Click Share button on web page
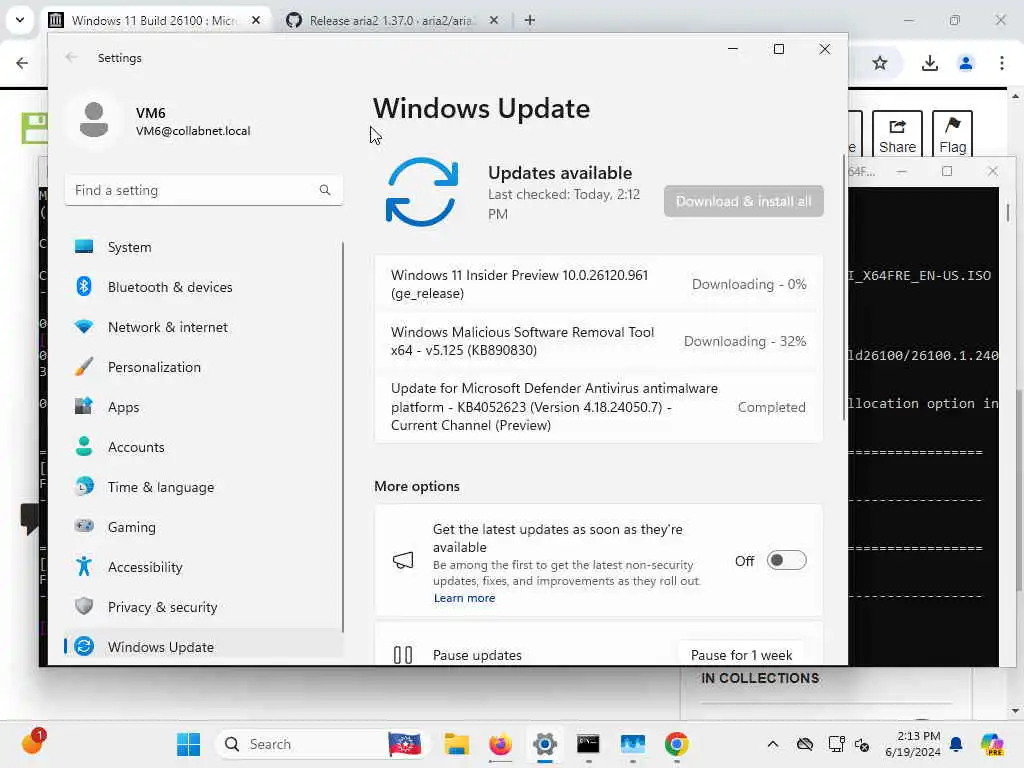This screenshot has height=768, width=1024. click(897, 134)
